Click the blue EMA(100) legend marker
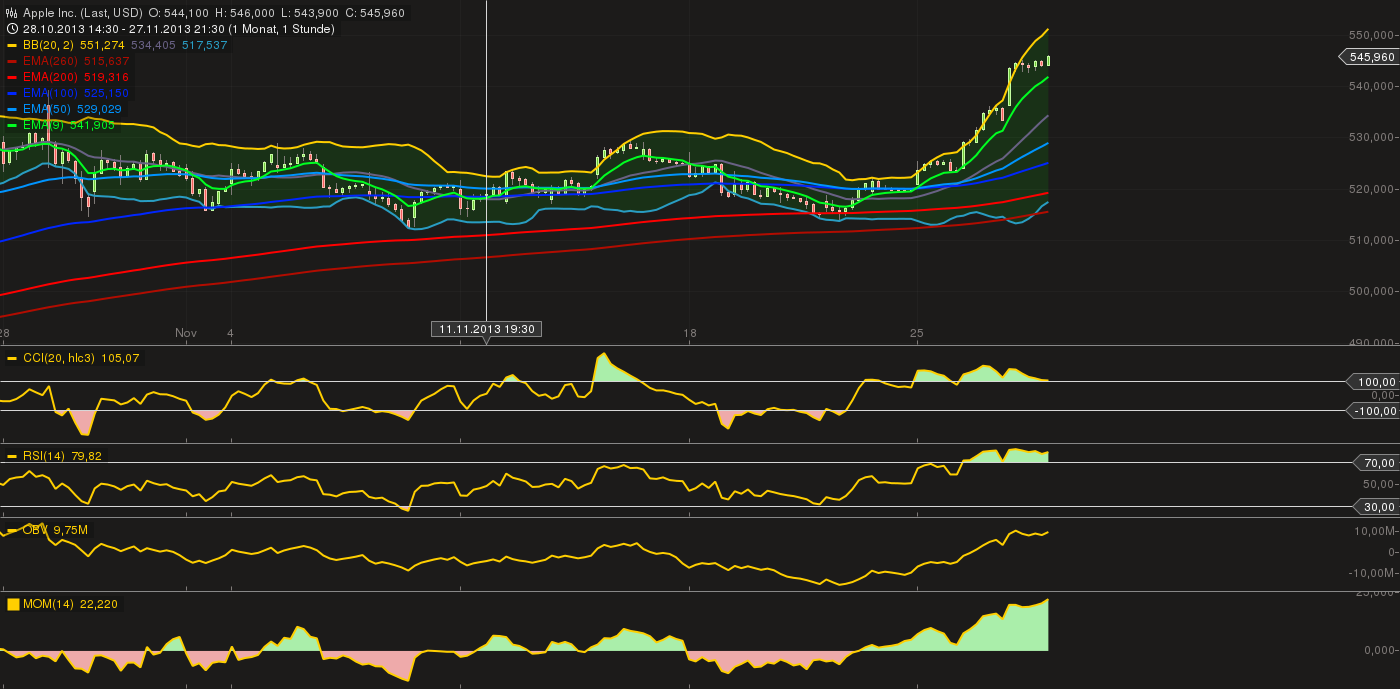The width and height of the screenshot is (1400, 689). pyautogui.click(x=11, y=92)
